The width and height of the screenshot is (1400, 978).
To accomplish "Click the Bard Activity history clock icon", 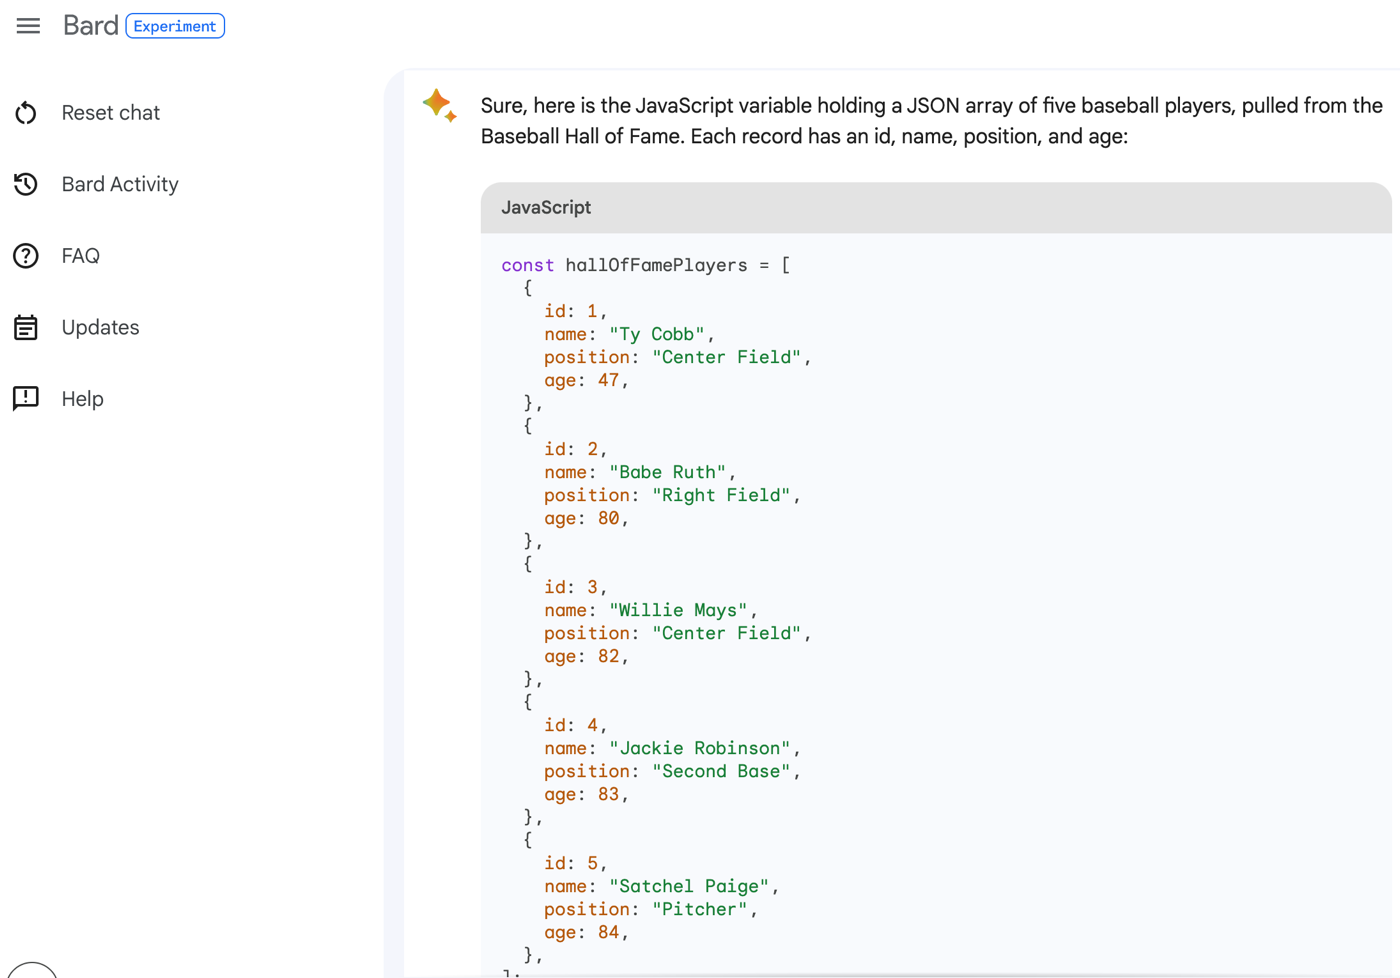I will click(26, 184).
